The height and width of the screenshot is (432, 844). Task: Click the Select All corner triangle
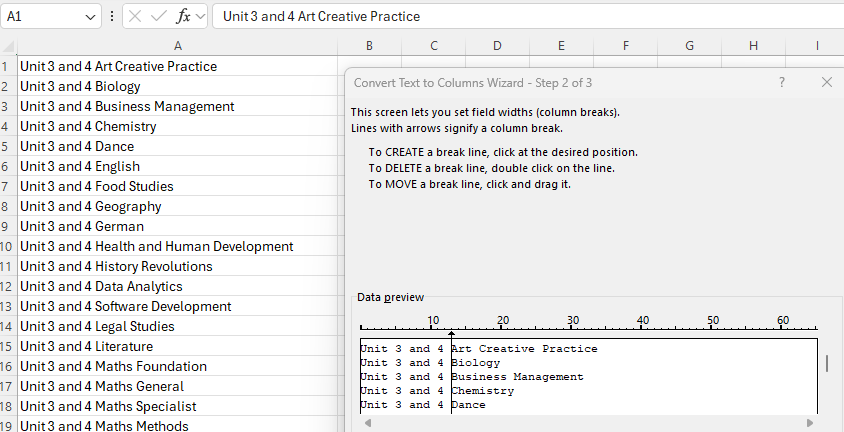tap(9, 46)
